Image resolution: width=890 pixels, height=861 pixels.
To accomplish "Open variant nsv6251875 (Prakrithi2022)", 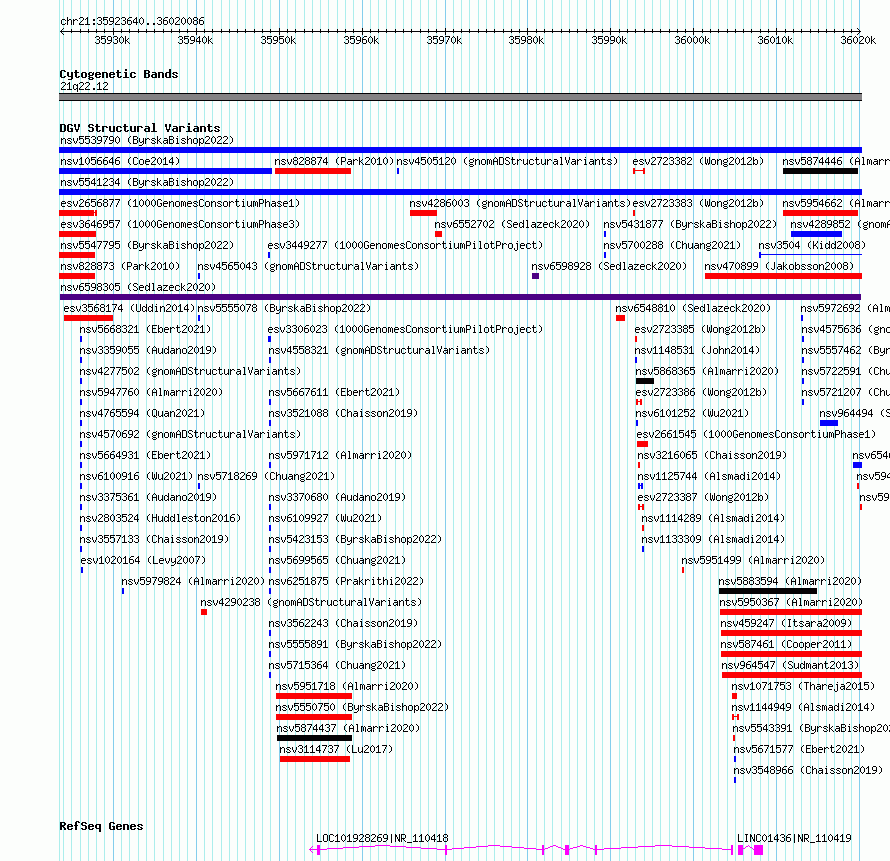I will (x=346, y=581).
